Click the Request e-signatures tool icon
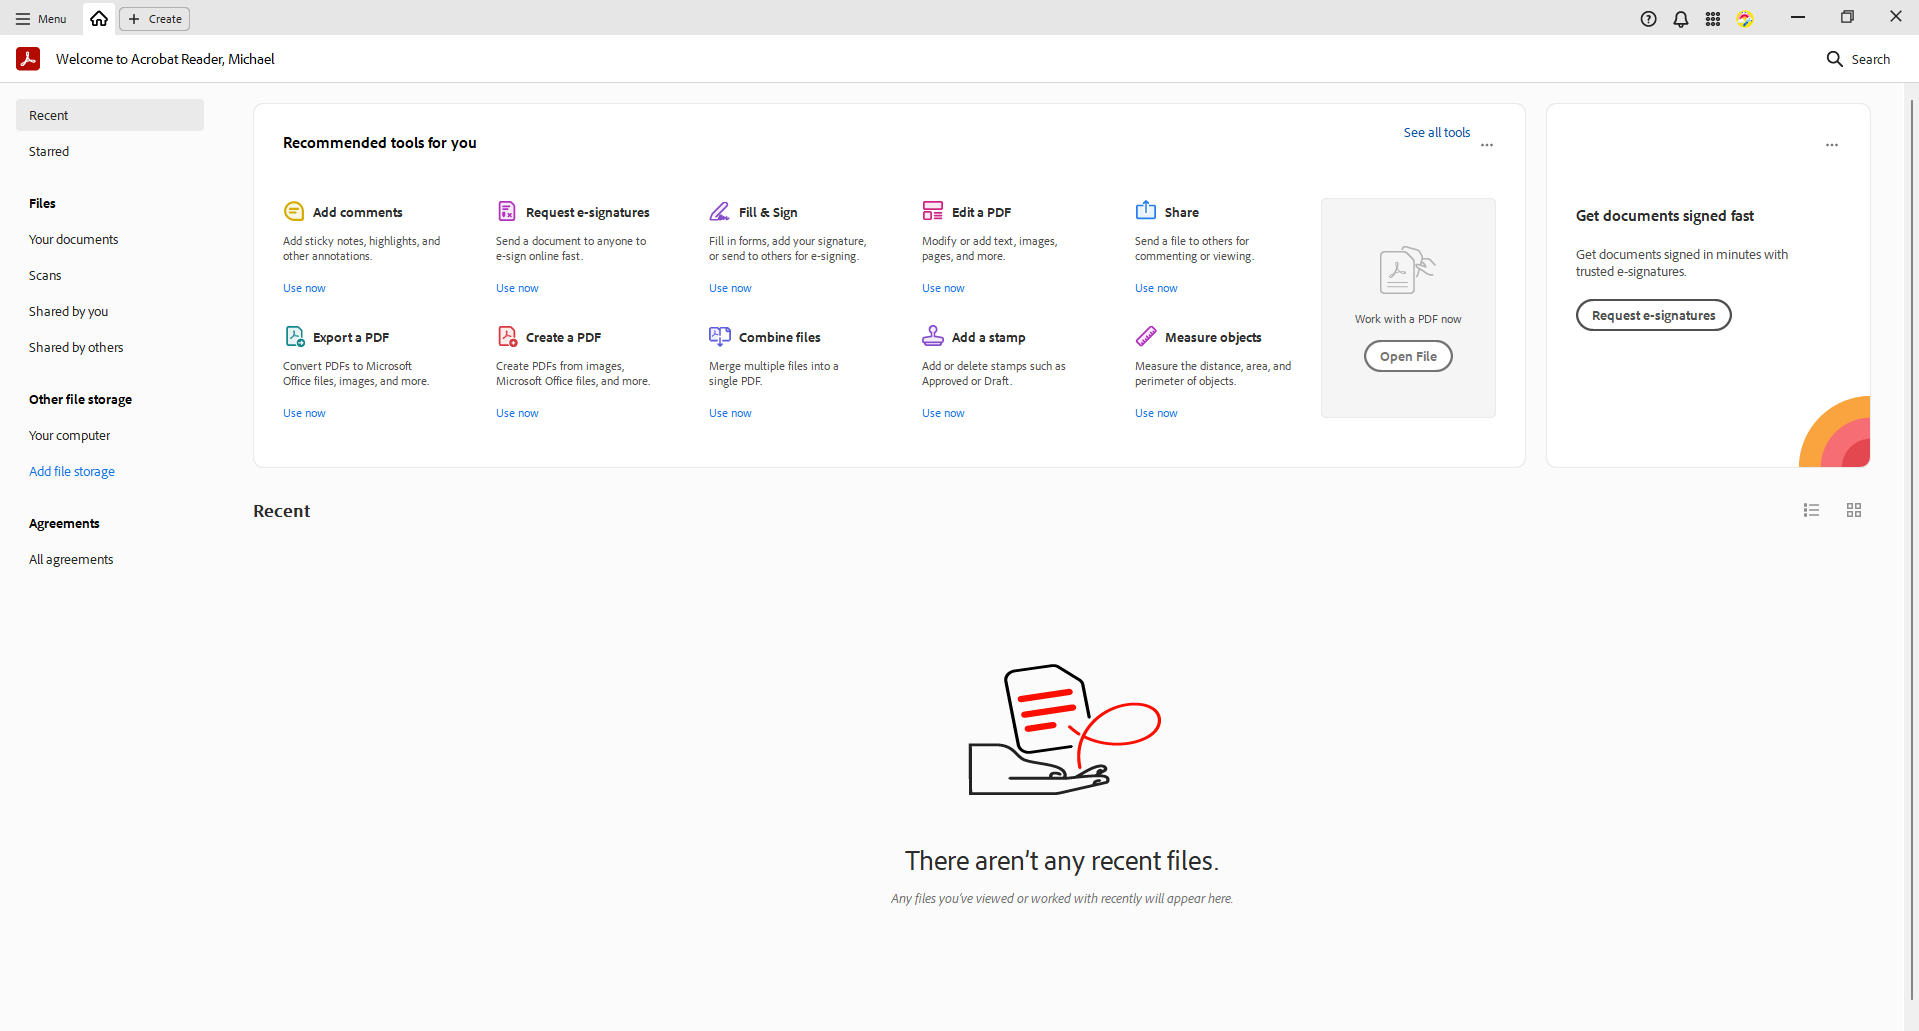 pyautogui.click(x=507, y=211)
